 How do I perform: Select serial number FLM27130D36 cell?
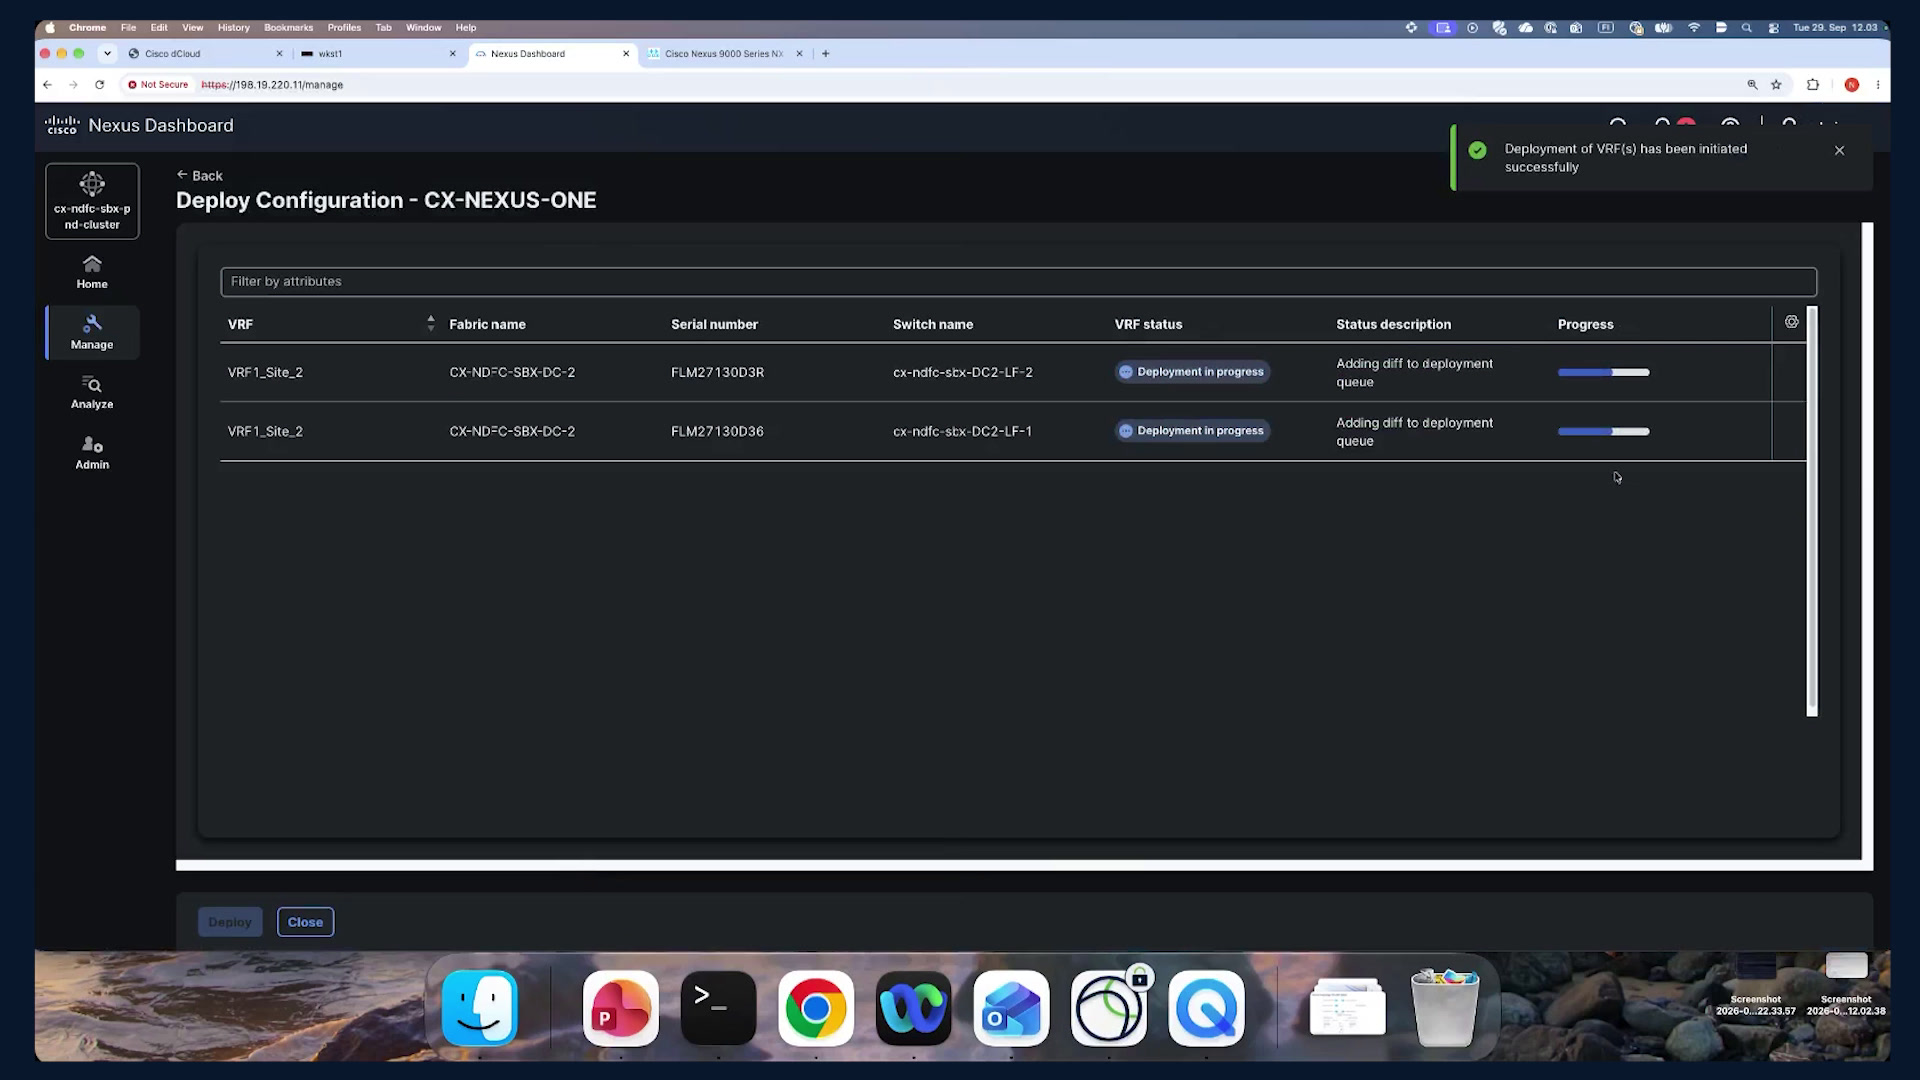coord(717,431)
